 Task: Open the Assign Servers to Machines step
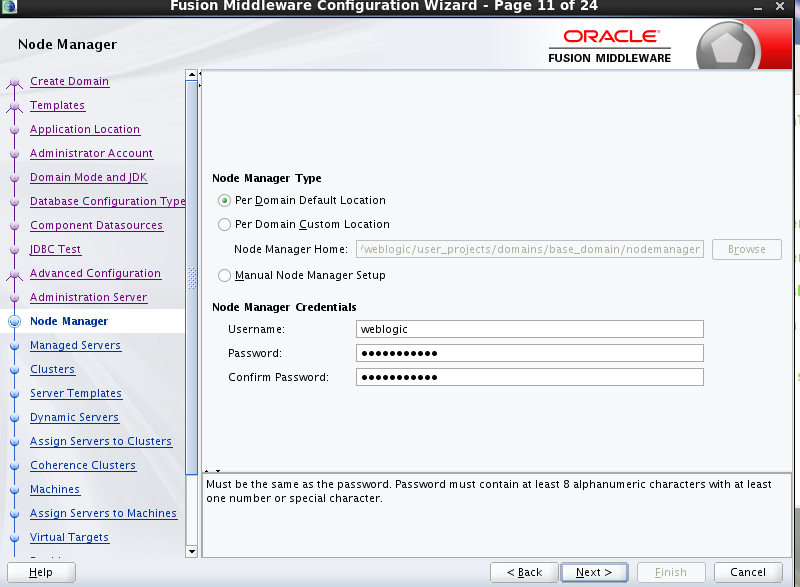click(x=101, y=513)
